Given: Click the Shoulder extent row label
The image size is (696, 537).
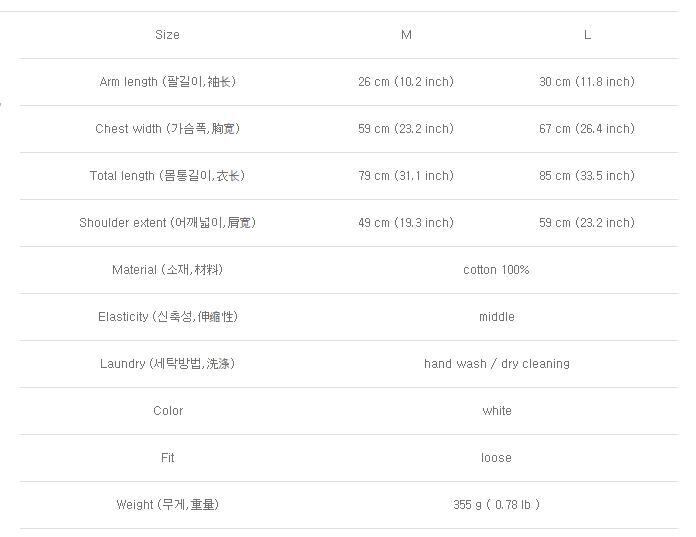Looking at the screenshot, I should [x=167, y=223].
